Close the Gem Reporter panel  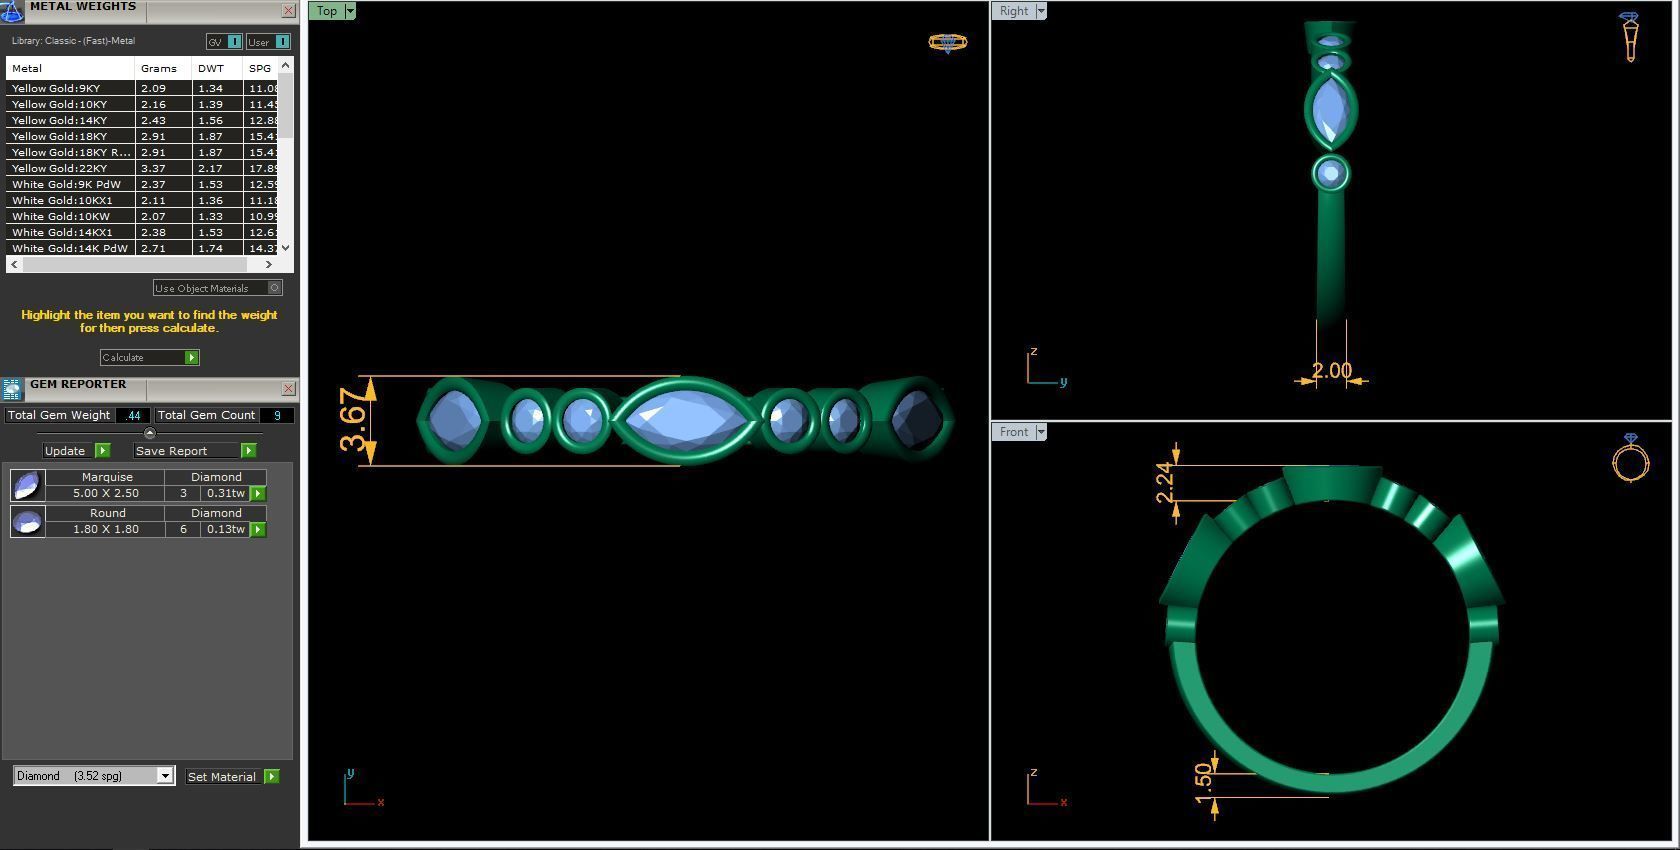(x=288, y=388)
